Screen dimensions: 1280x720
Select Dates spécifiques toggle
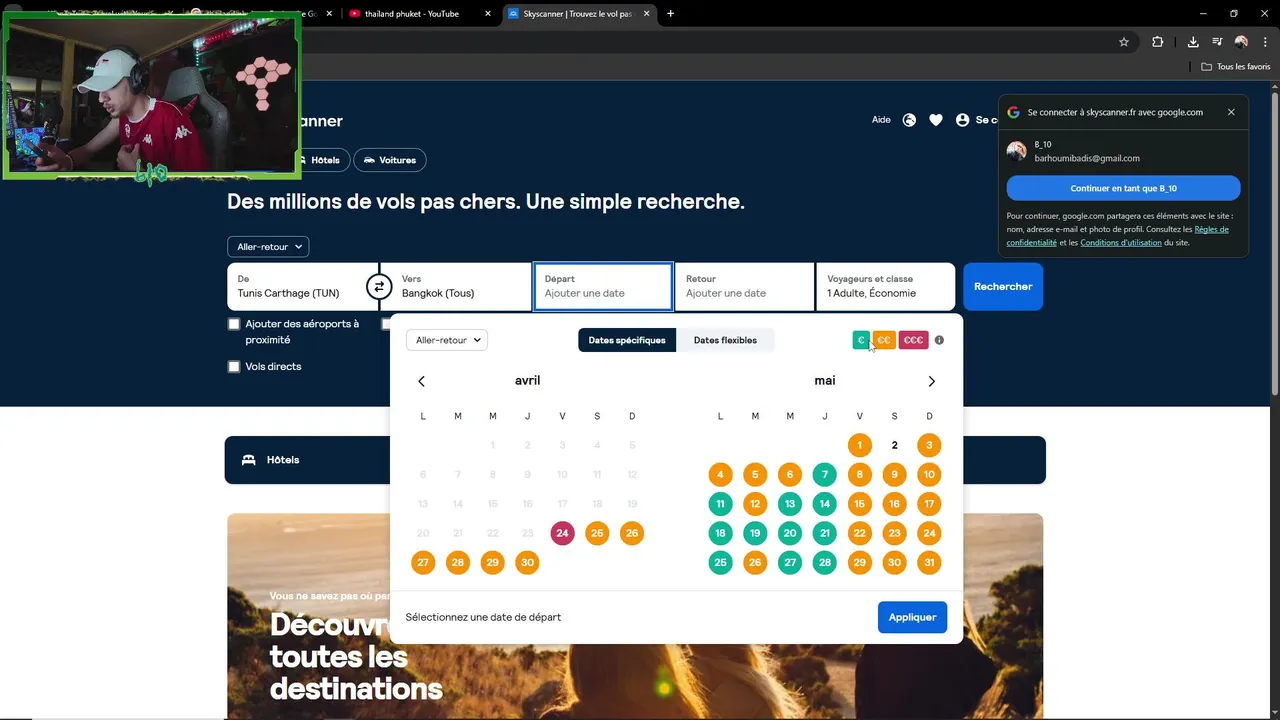(627, 340)
